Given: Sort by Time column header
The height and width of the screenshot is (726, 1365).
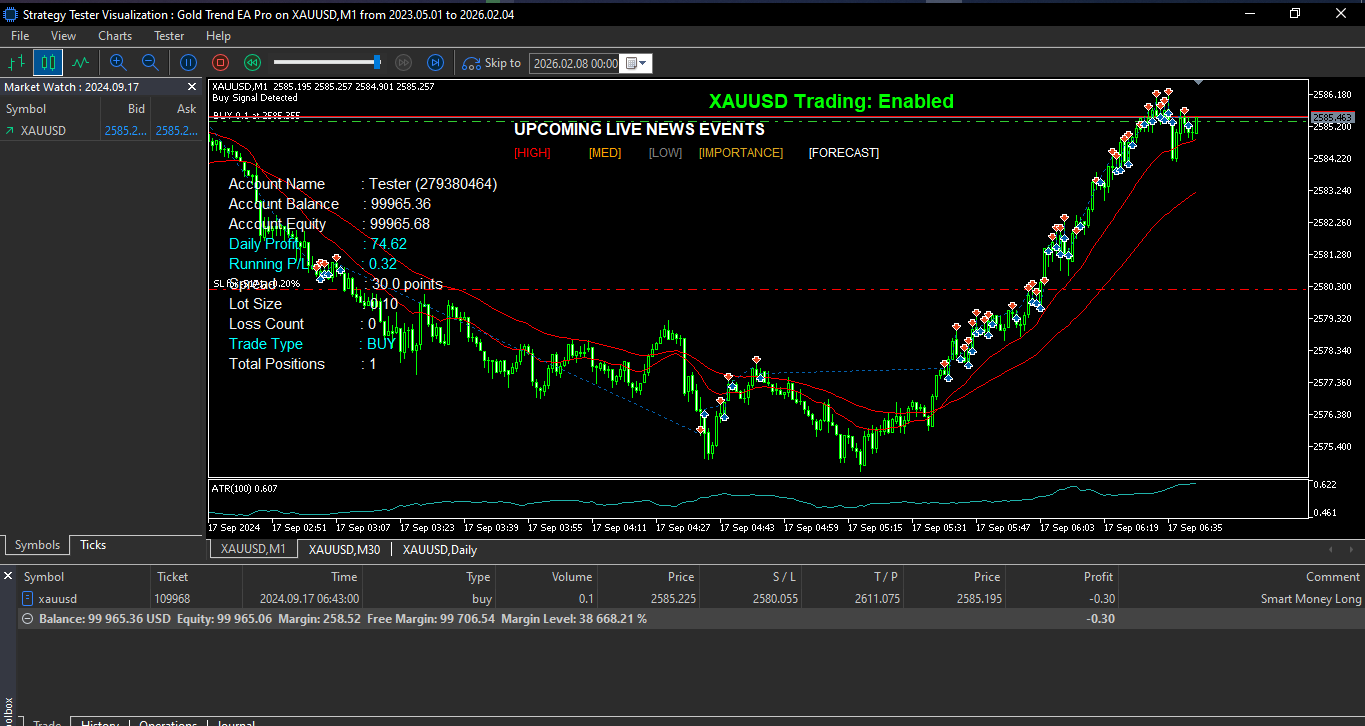Looking at the screenshot, I should (344, 577).
